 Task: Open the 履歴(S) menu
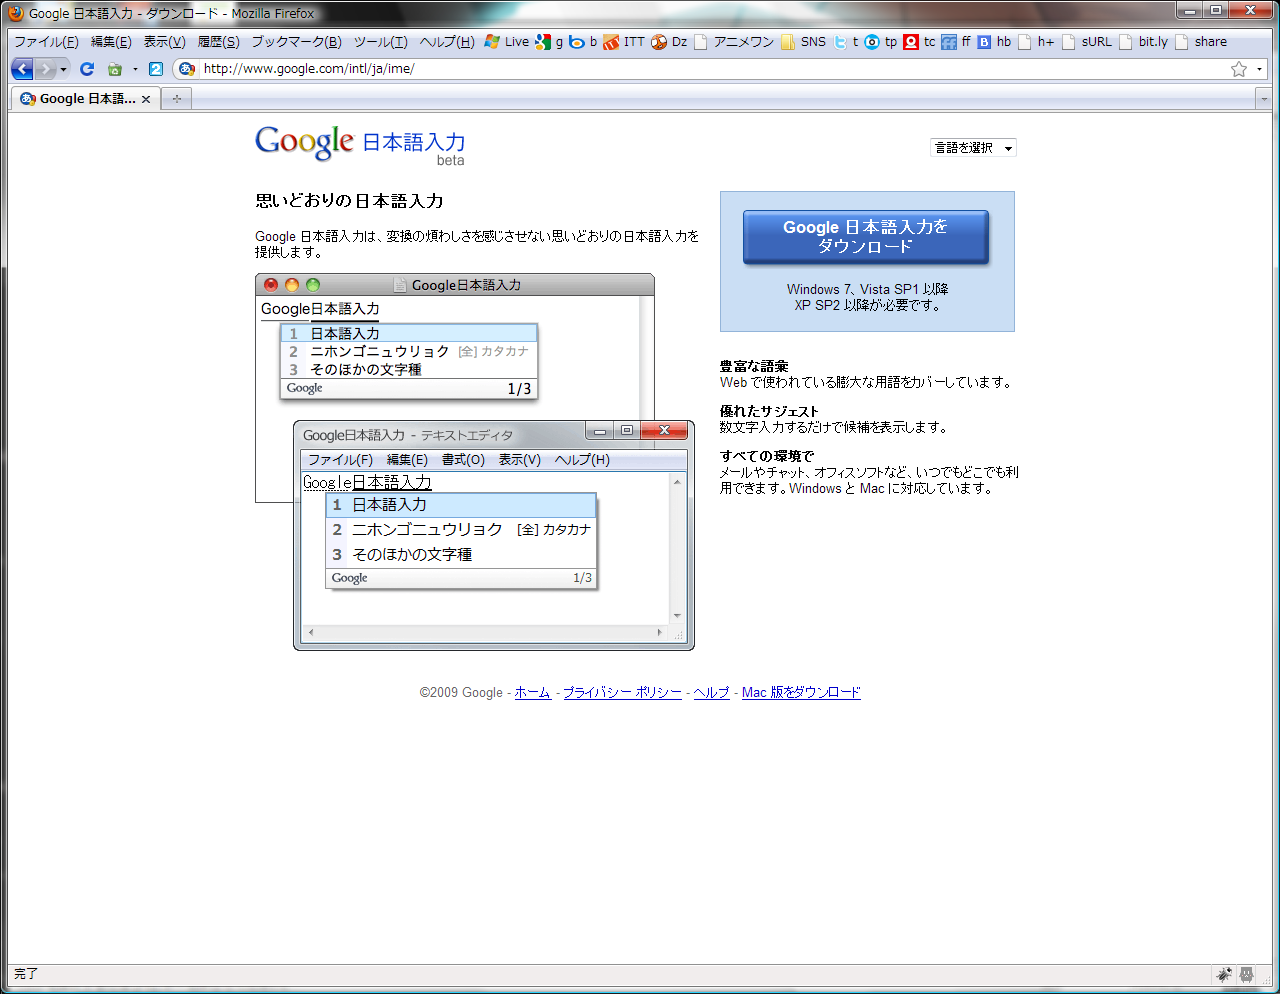(218, 42)
